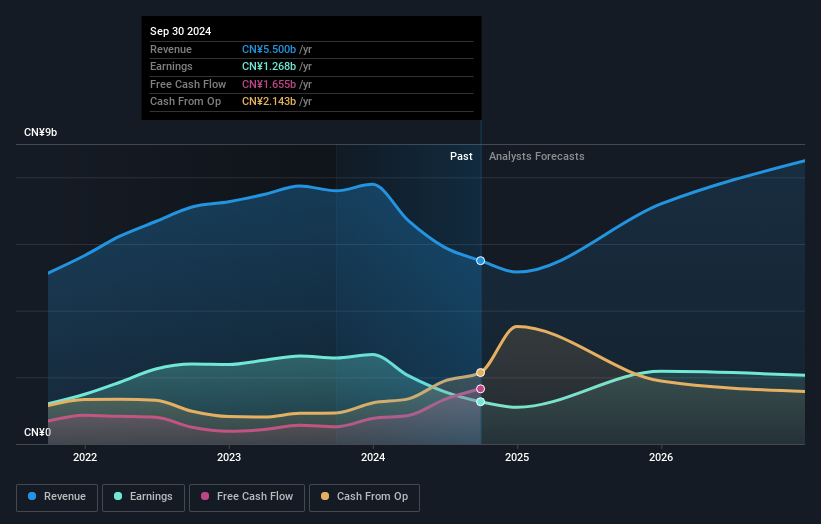Click the Revenue row label in tooltip

point(171,49)
